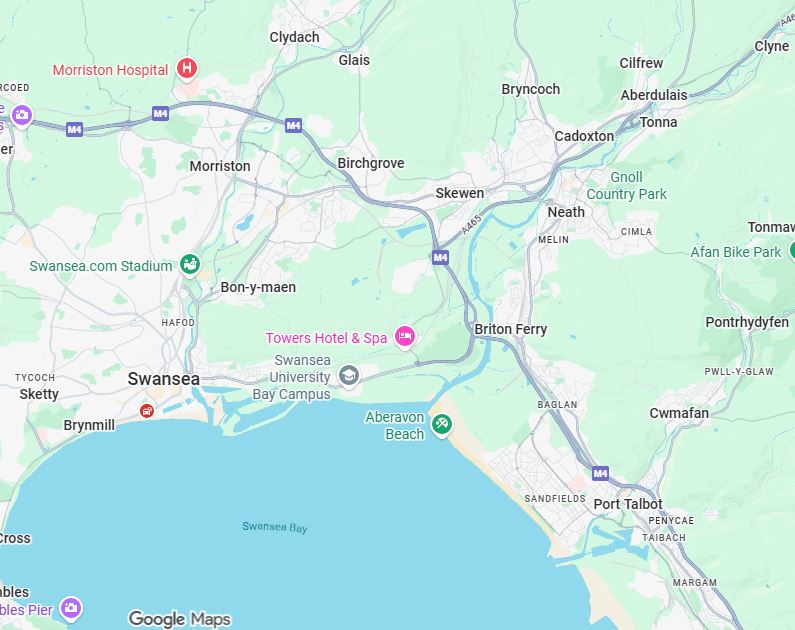This screenshot has width=795, height=630.
Task: Select the Gnoll Country Park label
Action: 627,186
